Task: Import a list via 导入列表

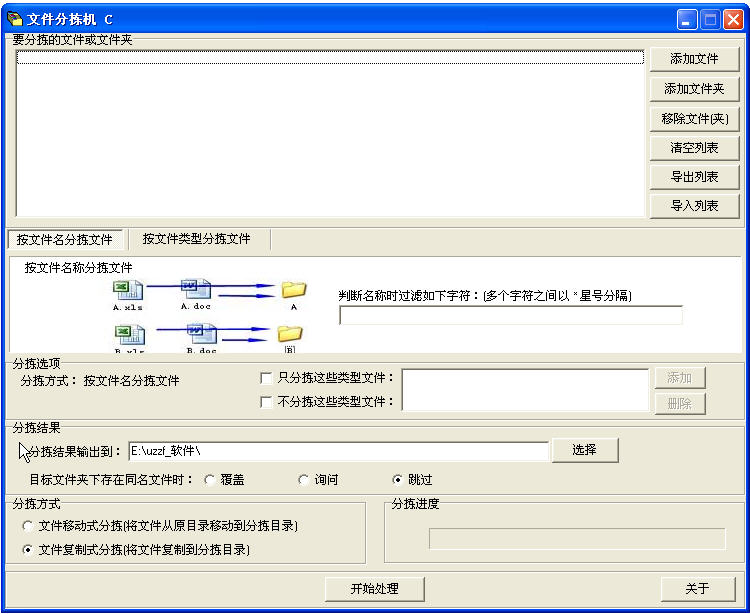Action: (x=694, y=206)
